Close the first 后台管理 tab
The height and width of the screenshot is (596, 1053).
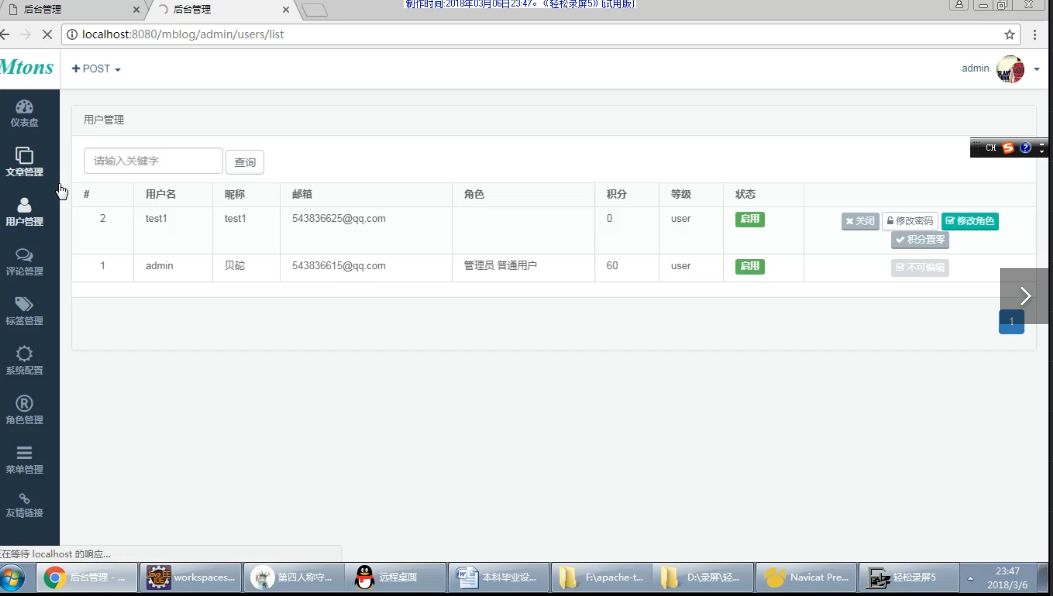coord(136,9)
